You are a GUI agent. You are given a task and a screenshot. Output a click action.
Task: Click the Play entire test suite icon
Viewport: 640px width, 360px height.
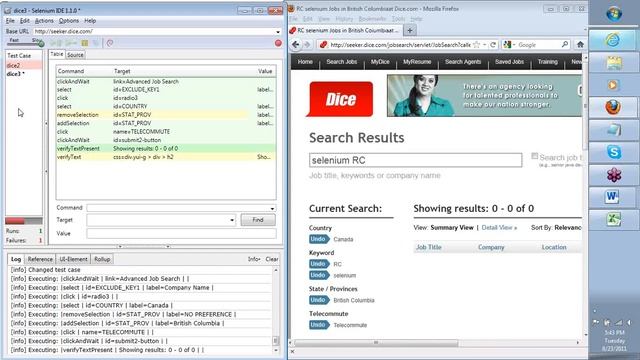point(55,43)
